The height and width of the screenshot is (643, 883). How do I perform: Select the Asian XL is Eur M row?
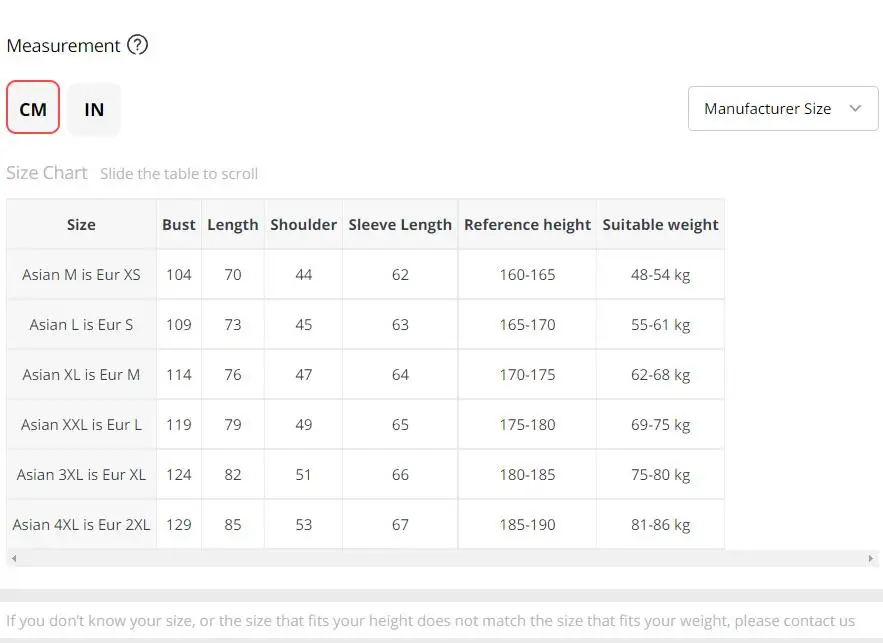[81, 374]
